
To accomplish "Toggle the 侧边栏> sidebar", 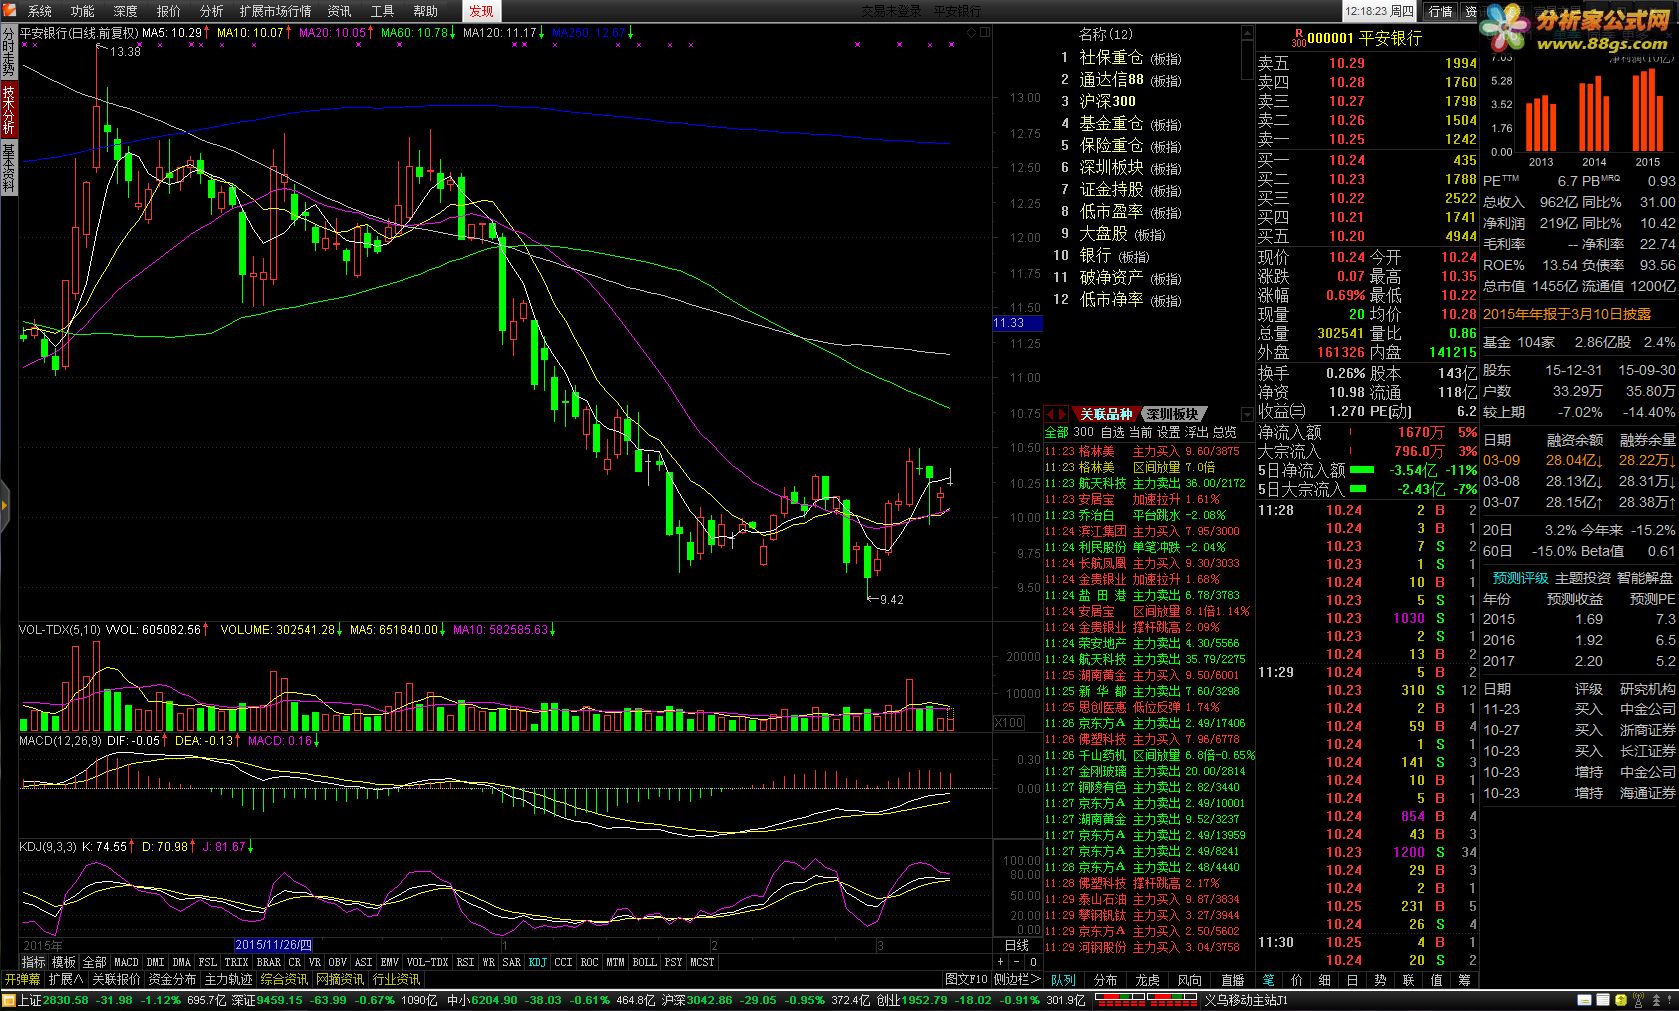I will tap(1017, 979).
